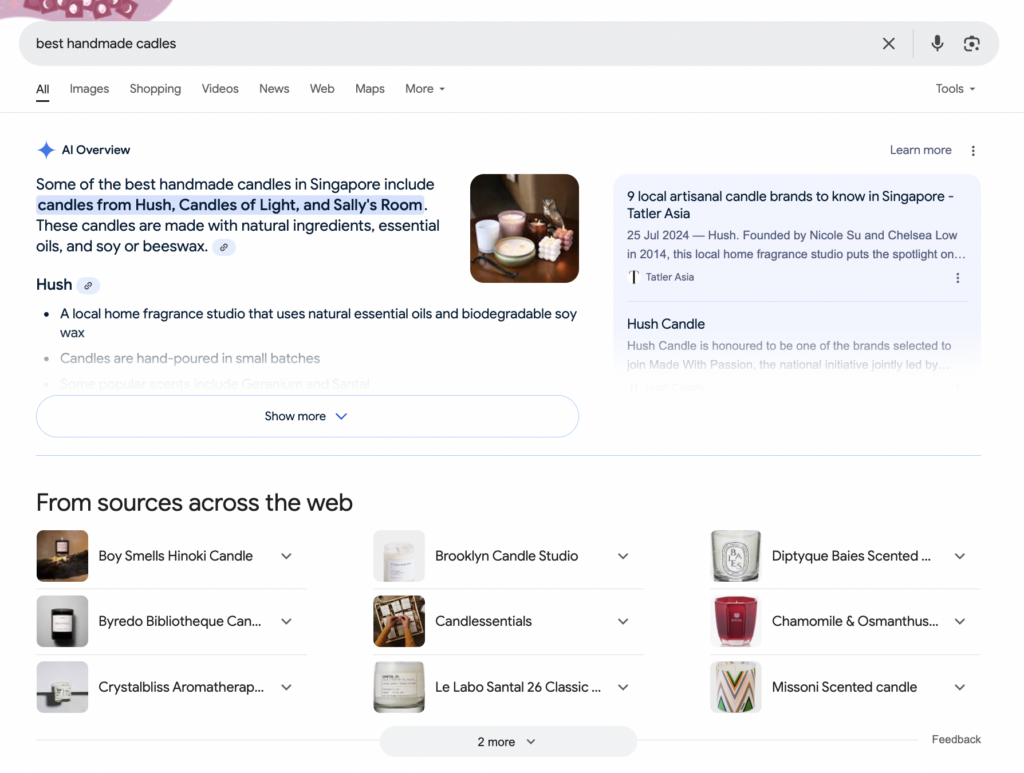Switch to the Web tab
Screen dimensions: 1024x773
point(322,89)
